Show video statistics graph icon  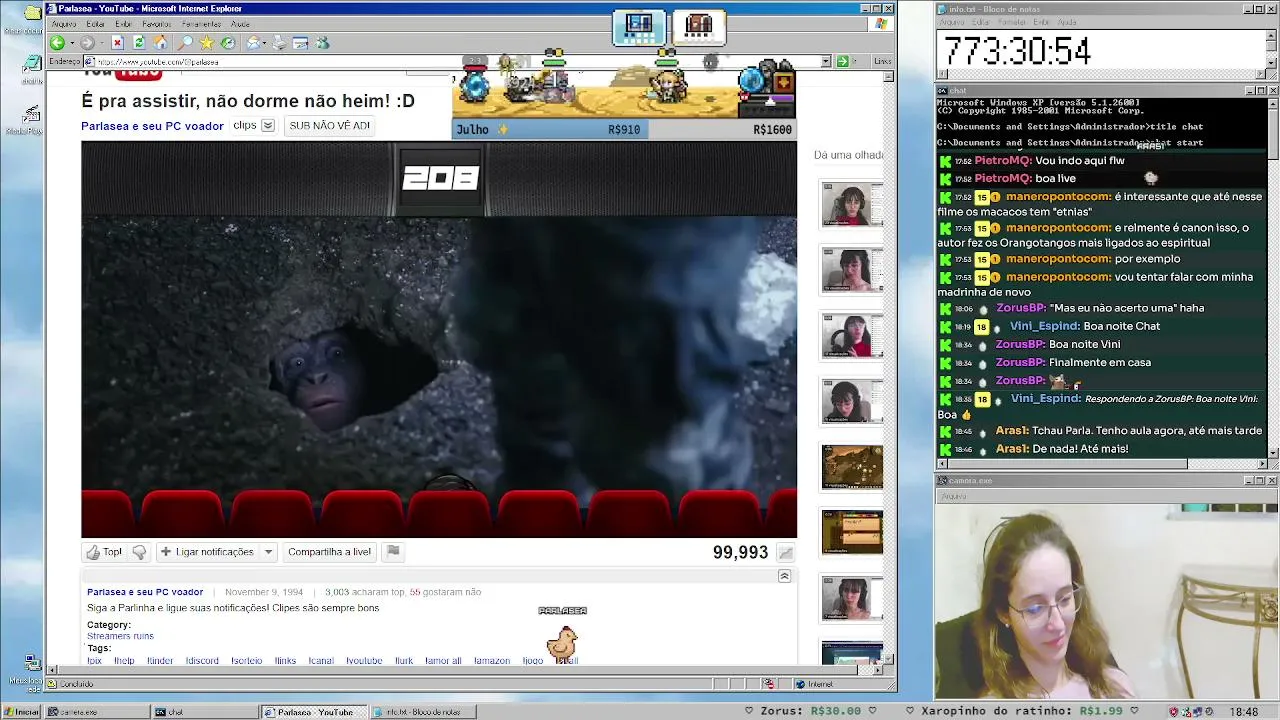pos(786,553)
